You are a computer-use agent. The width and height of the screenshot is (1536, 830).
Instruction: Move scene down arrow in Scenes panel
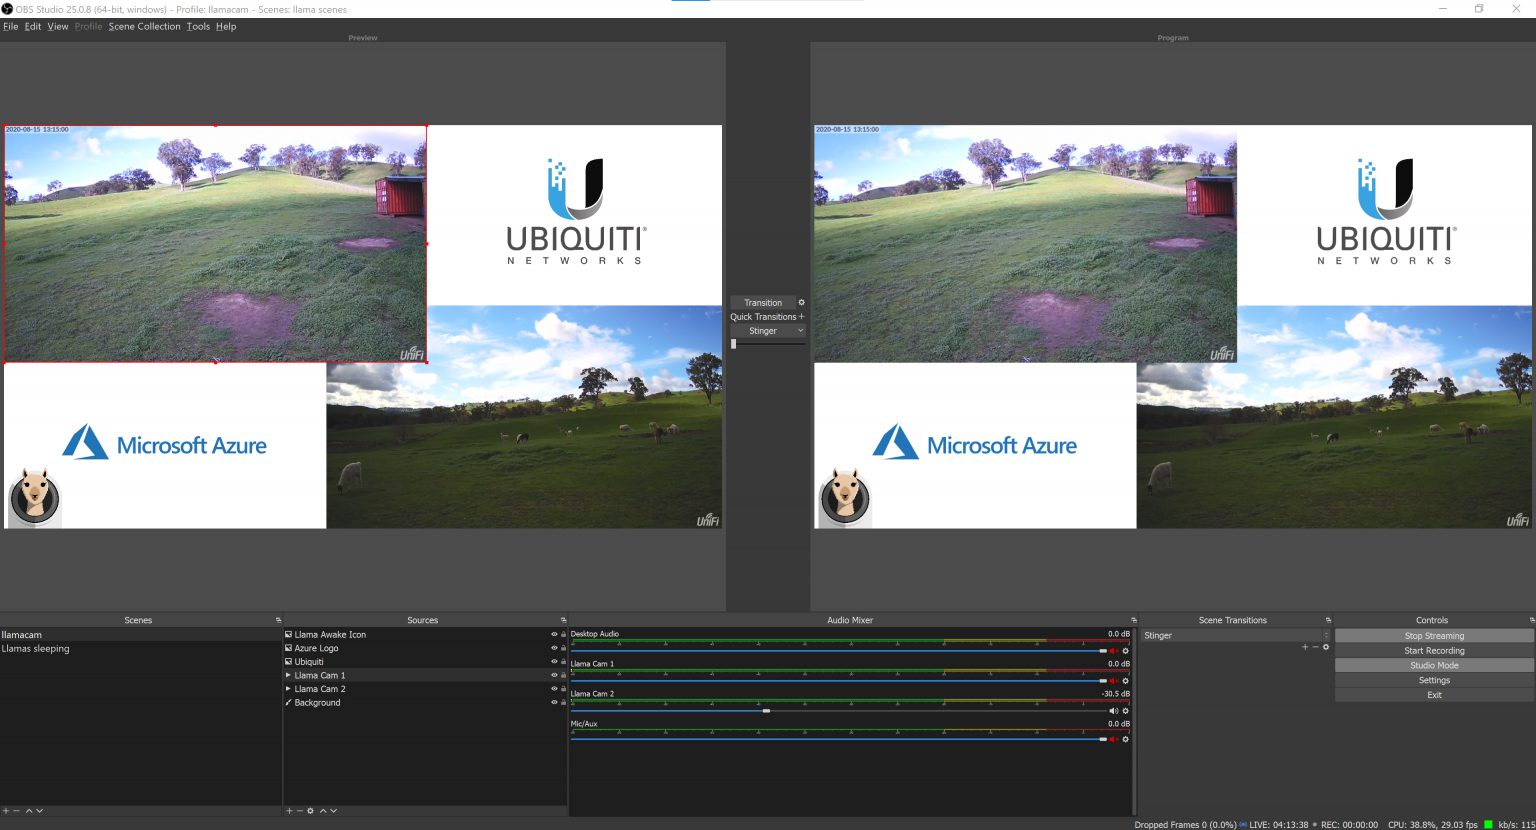coord(39,811)
